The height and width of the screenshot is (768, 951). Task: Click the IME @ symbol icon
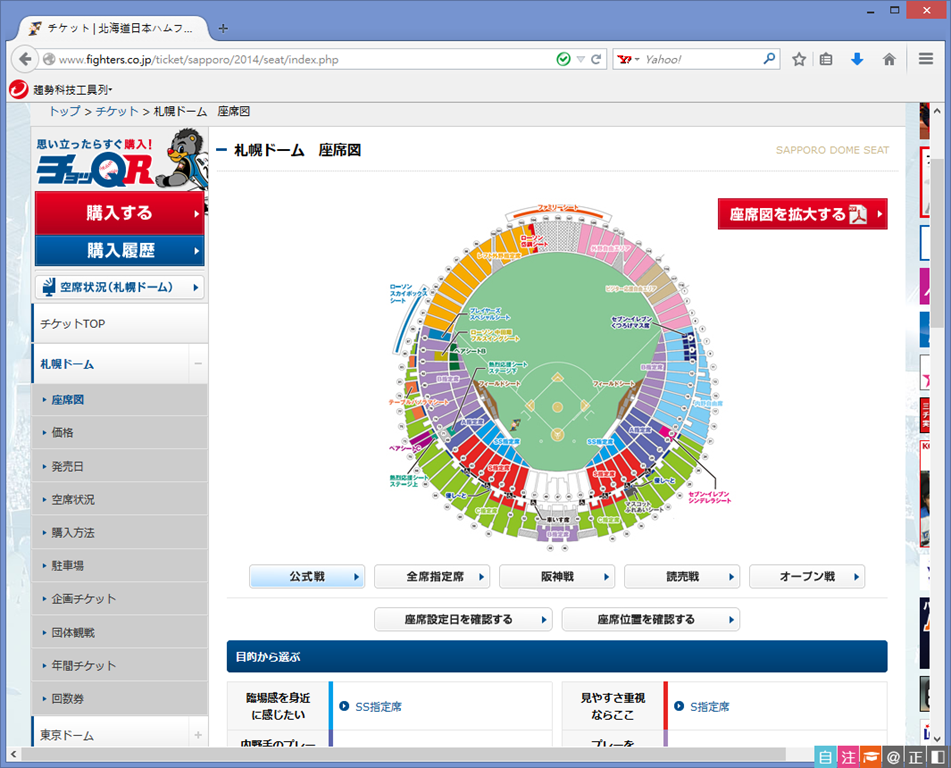click(893, 756)
